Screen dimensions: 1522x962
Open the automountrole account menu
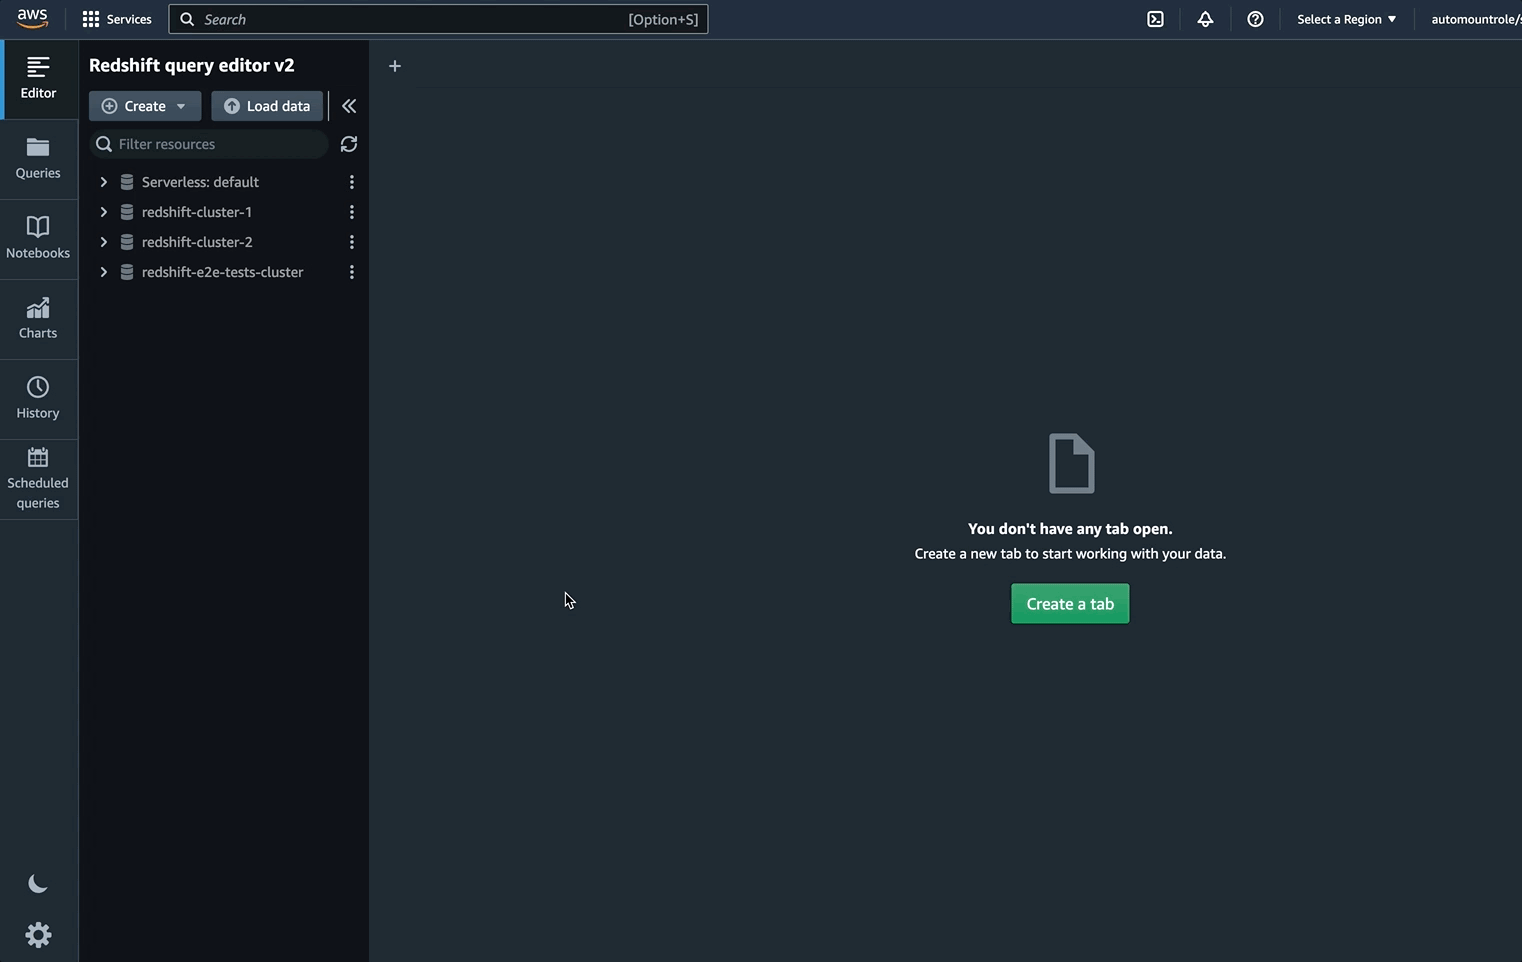tap(1476, 19)
